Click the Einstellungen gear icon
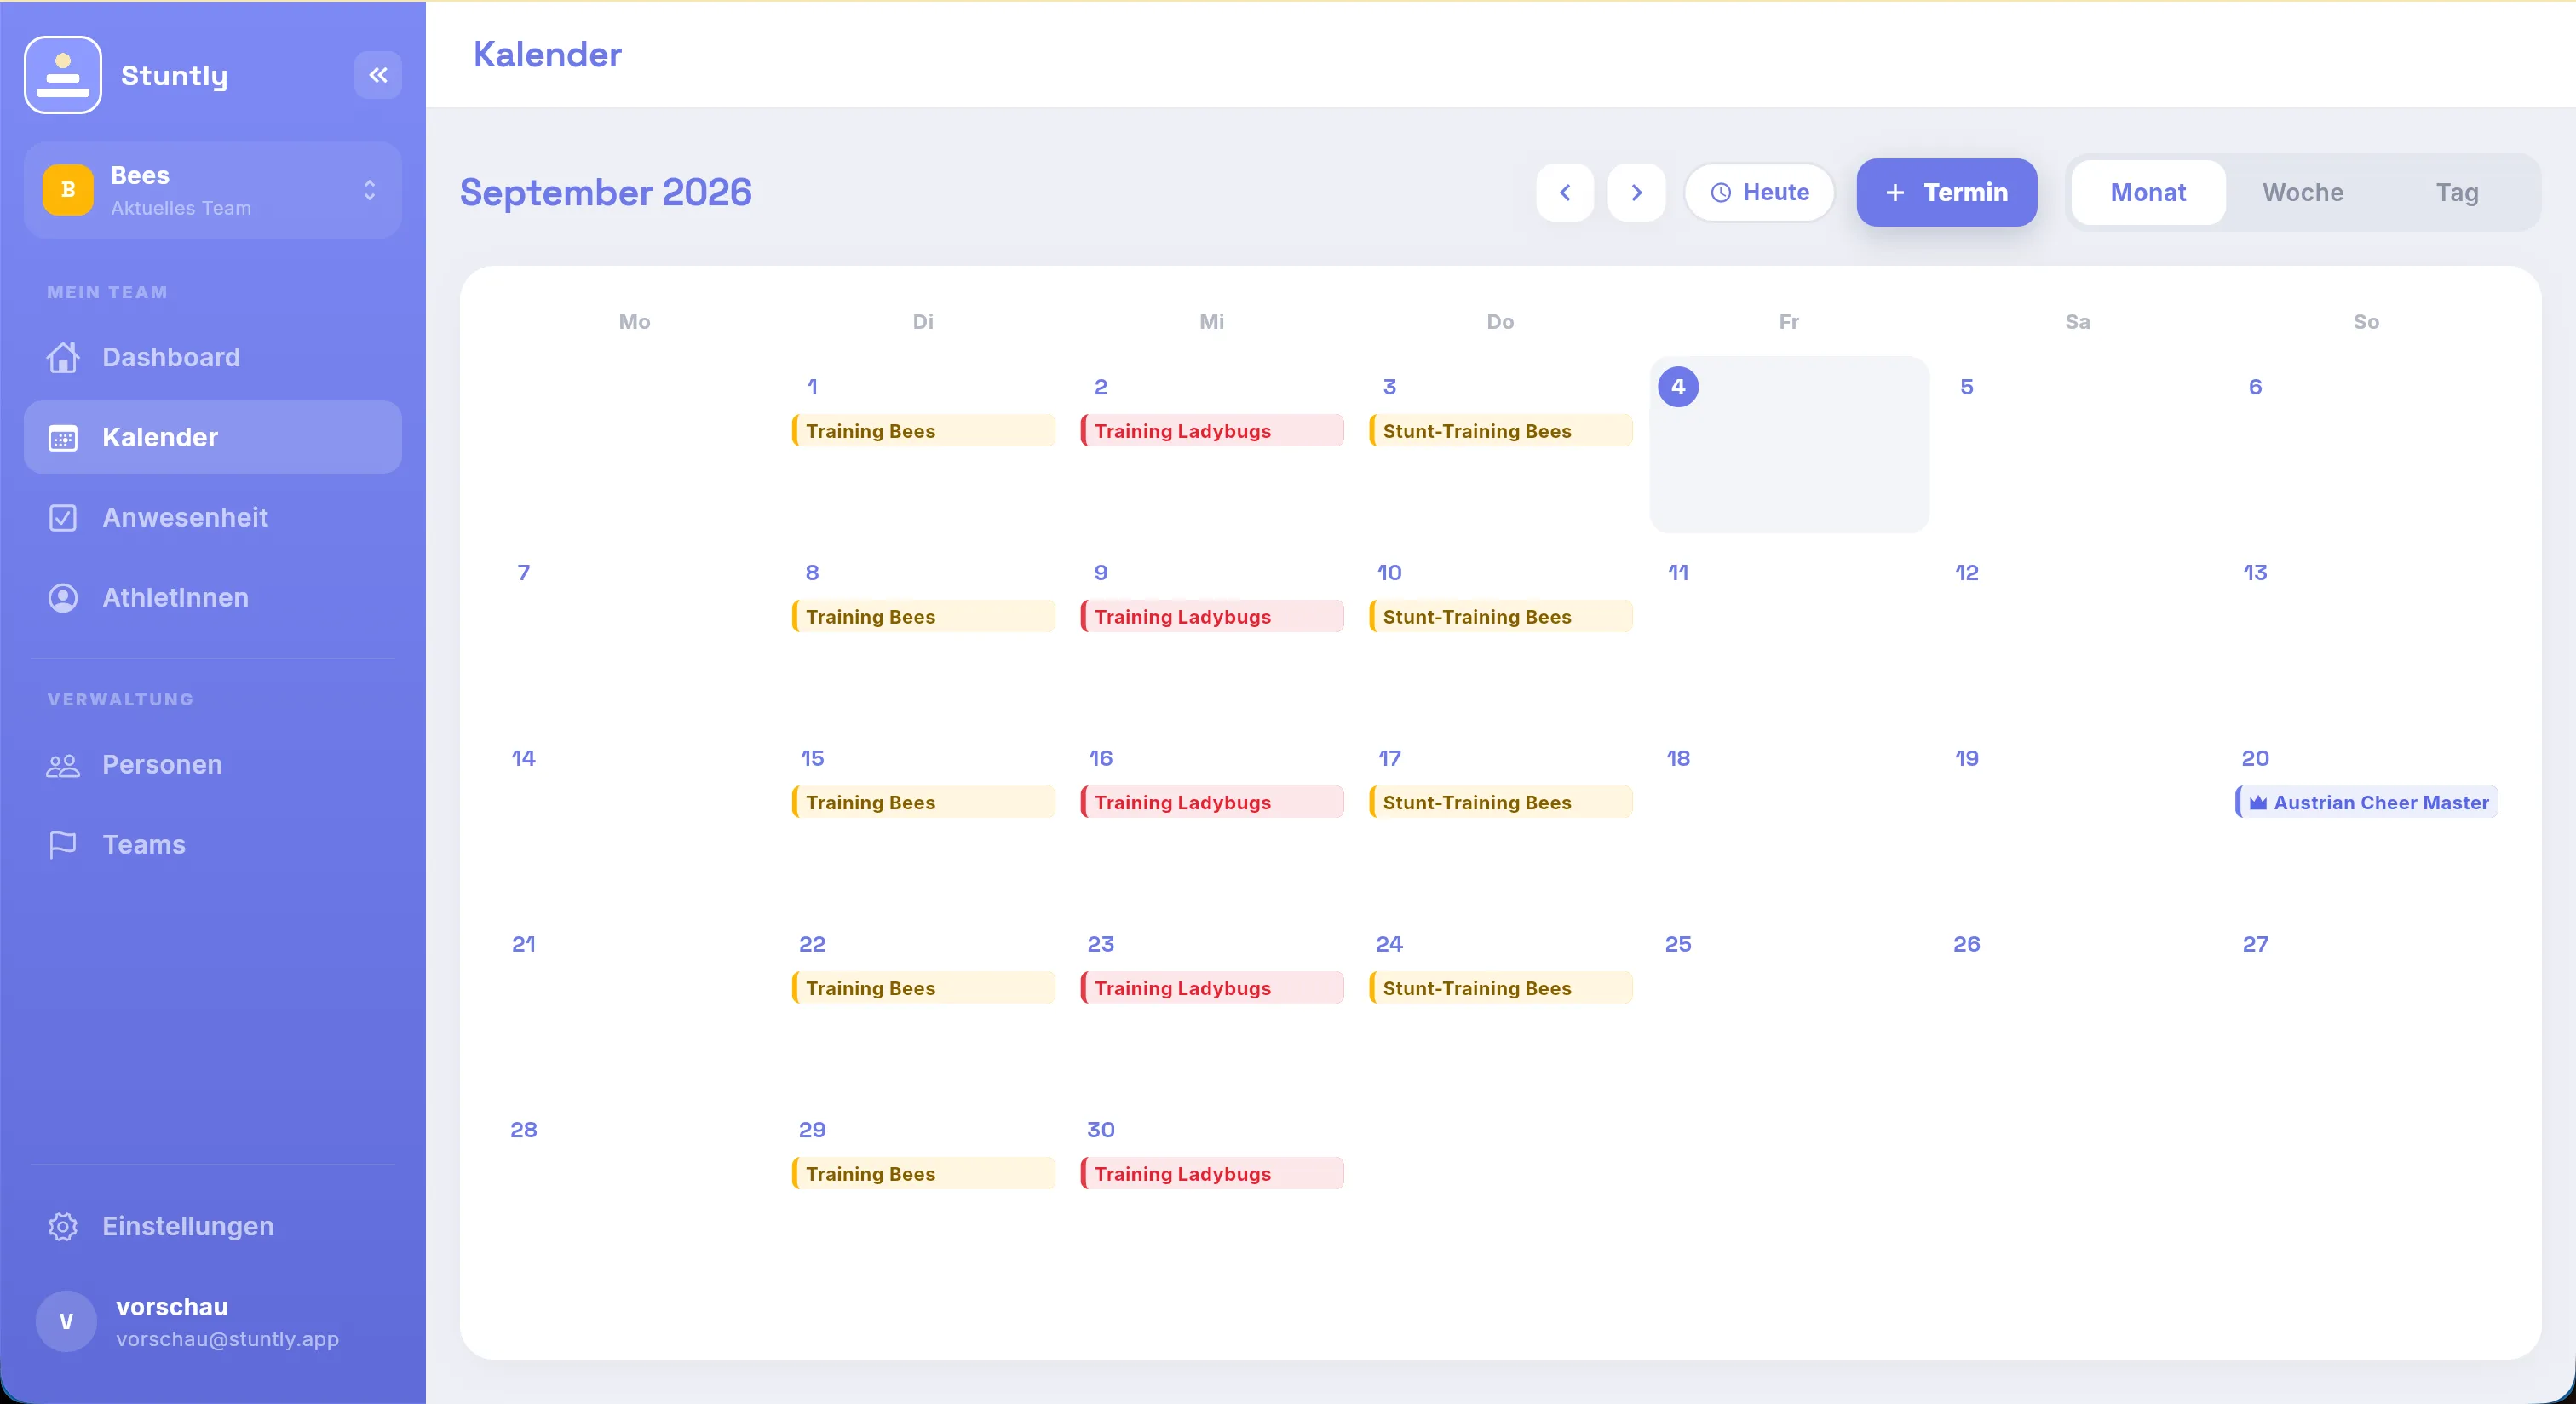The height and width of the screenshot is (1404, 2576). [63, 1227]
